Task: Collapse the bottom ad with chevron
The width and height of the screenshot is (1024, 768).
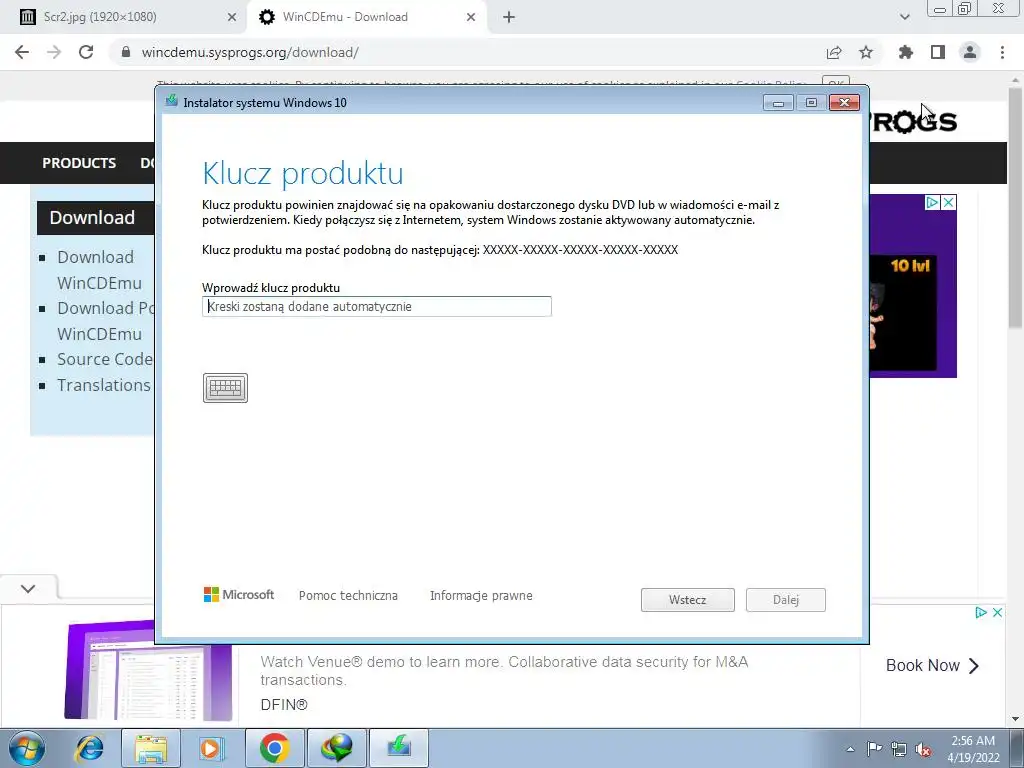Action: [x=28, y=588]
